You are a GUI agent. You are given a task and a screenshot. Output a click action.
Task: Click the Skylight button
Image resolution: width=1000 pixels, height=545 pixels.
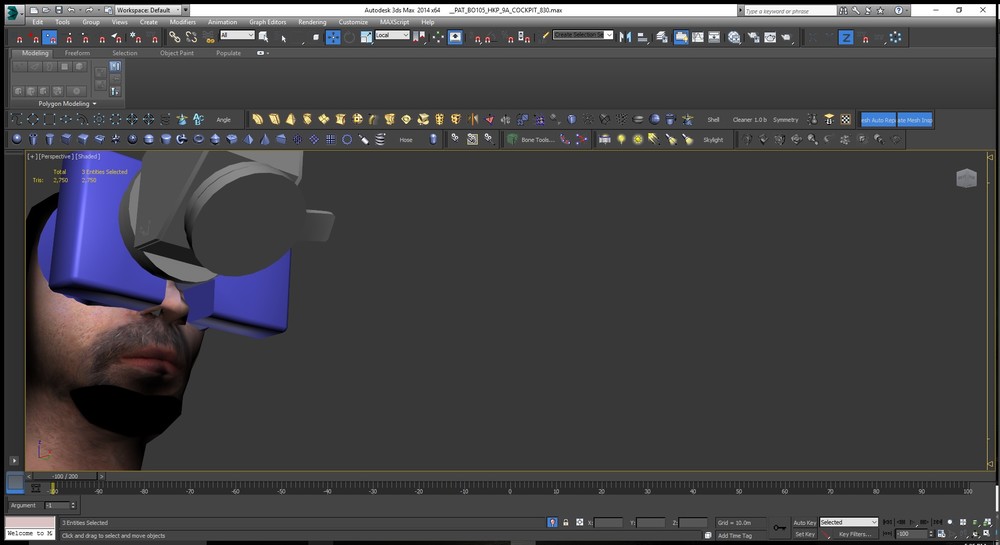pos(713,140)
